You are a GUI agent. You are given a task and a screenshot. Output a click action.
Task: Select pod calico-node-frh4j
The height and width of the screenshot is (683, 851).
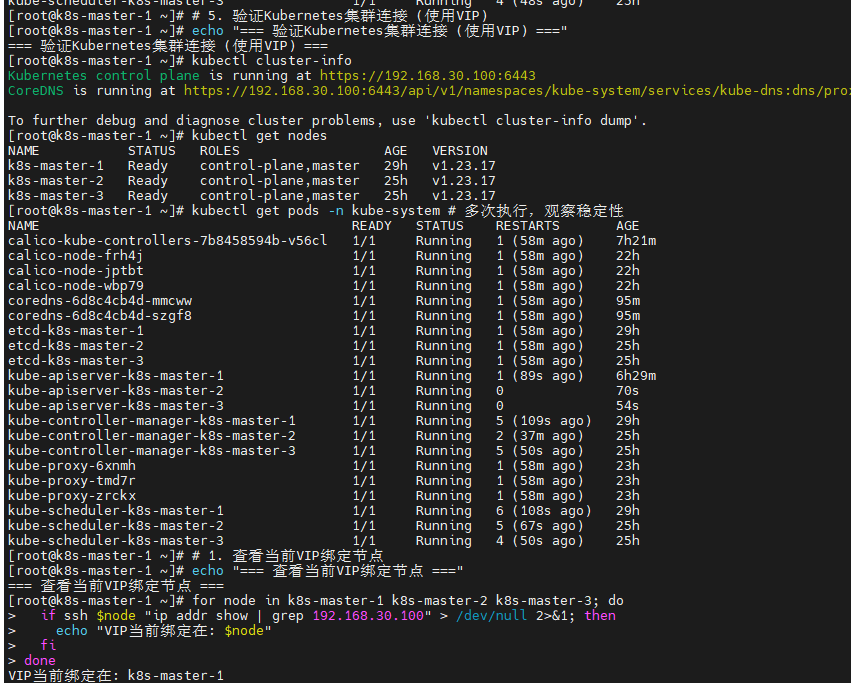(75, 256)
